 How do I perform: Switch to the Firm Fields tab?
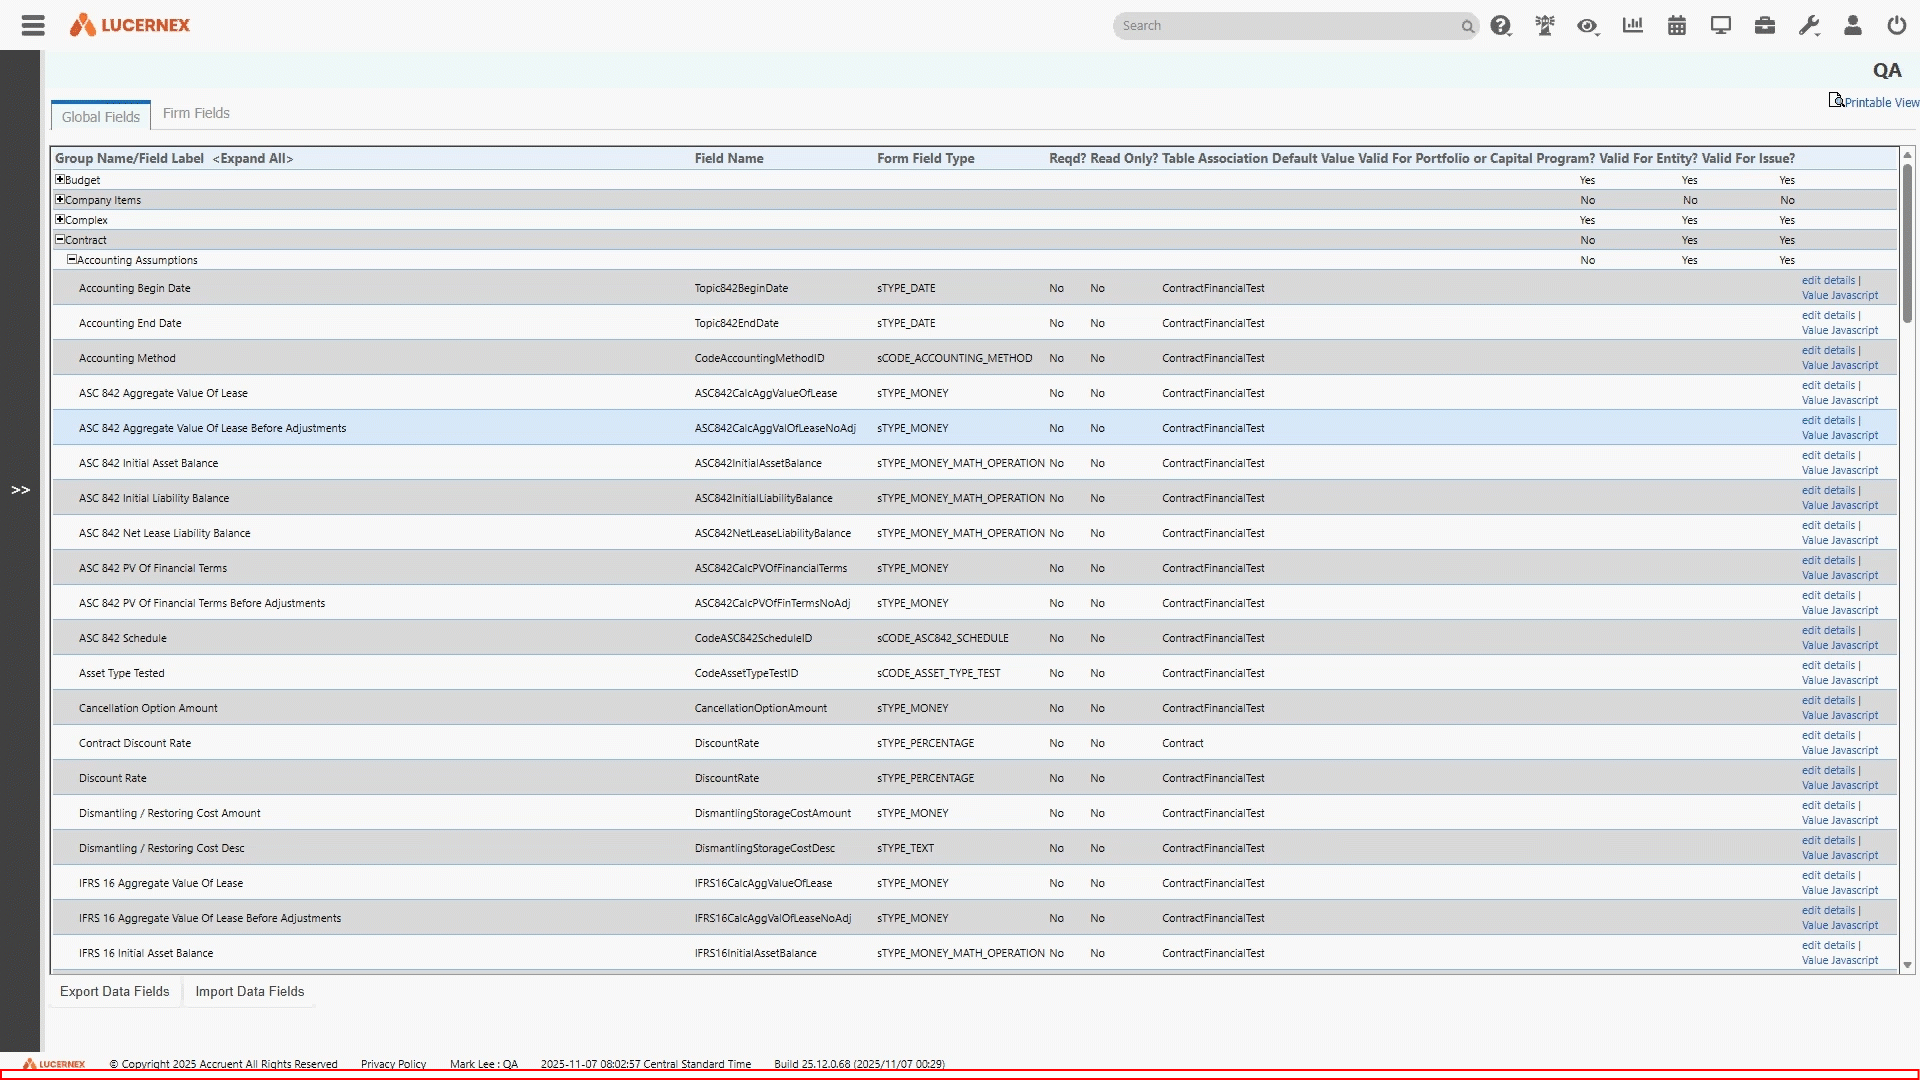point(196,113)
